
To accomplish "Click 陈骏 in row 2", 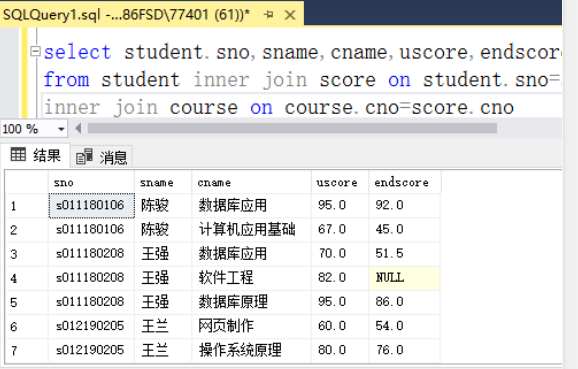I will (x=163, y=230).
